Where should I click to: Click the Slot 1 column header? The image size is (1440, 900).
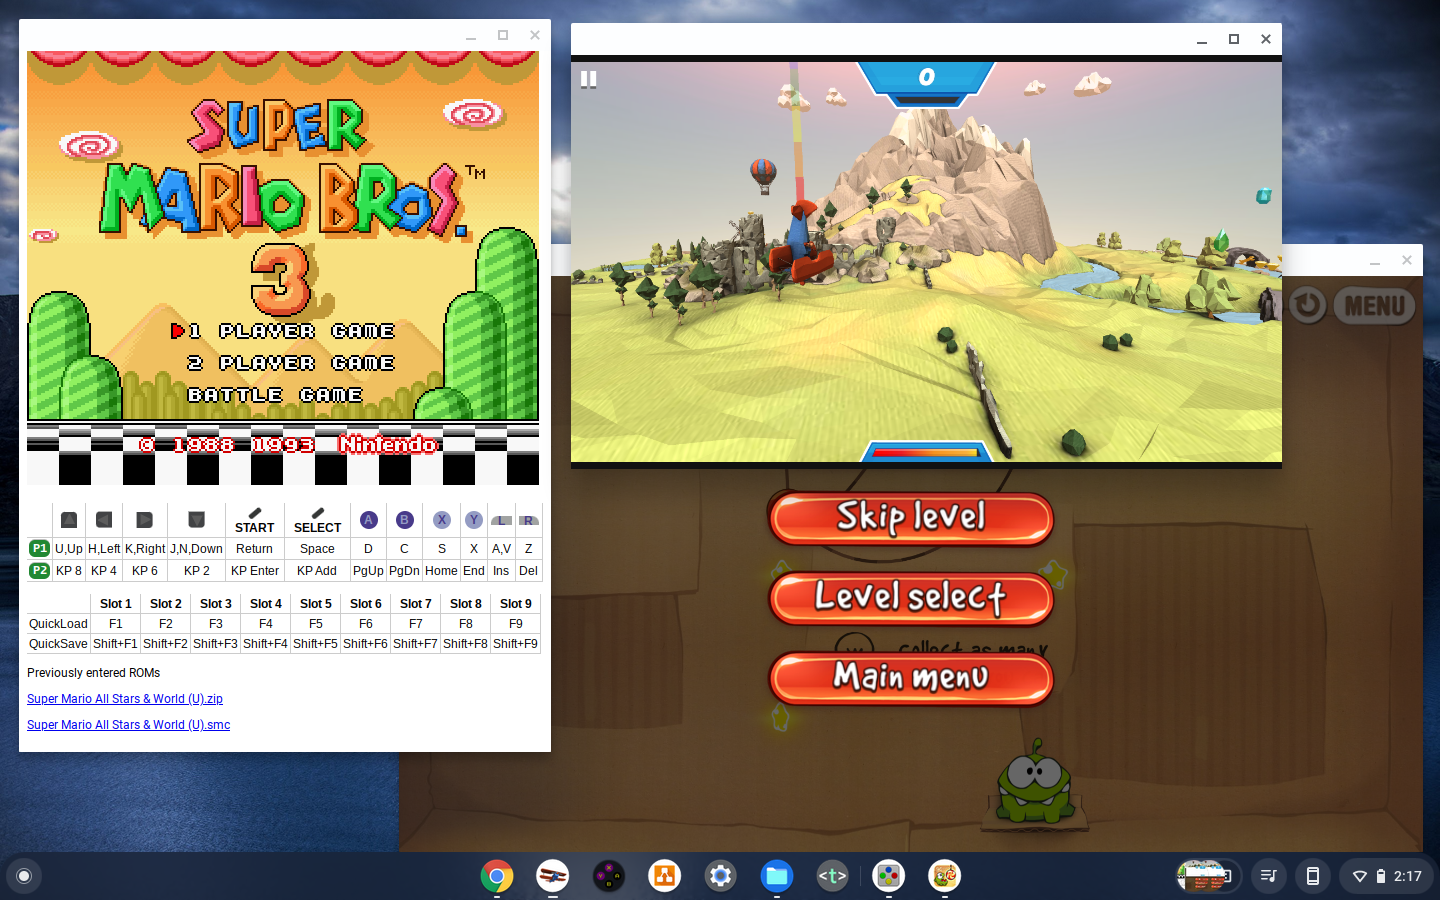point(115,604)
